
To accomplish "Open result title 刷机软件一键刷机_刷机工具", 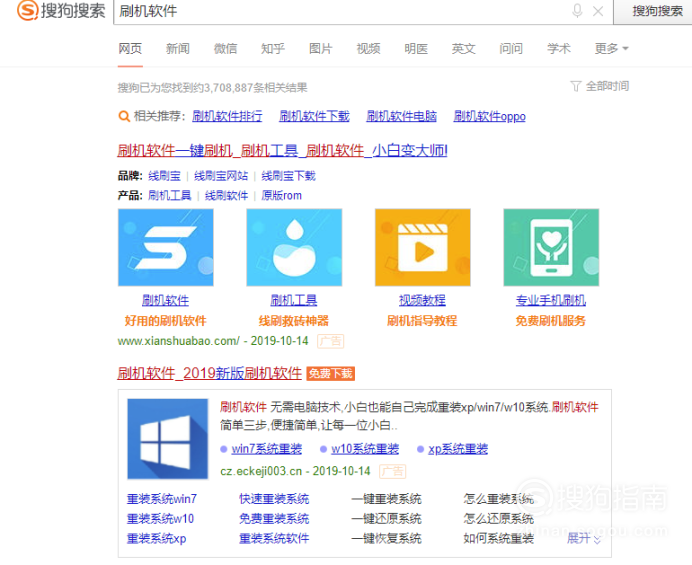I will pos(282,151).
